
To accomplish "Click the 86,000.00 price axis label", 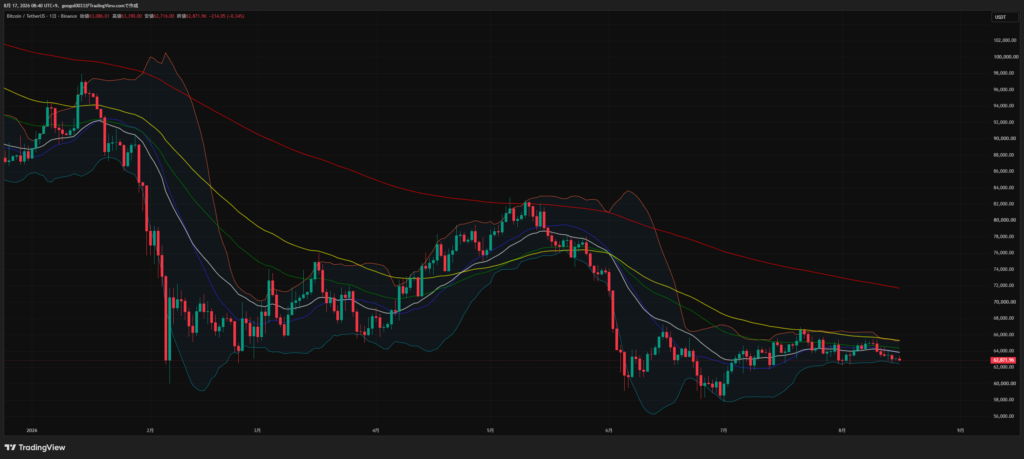I will coord(1003,171).
